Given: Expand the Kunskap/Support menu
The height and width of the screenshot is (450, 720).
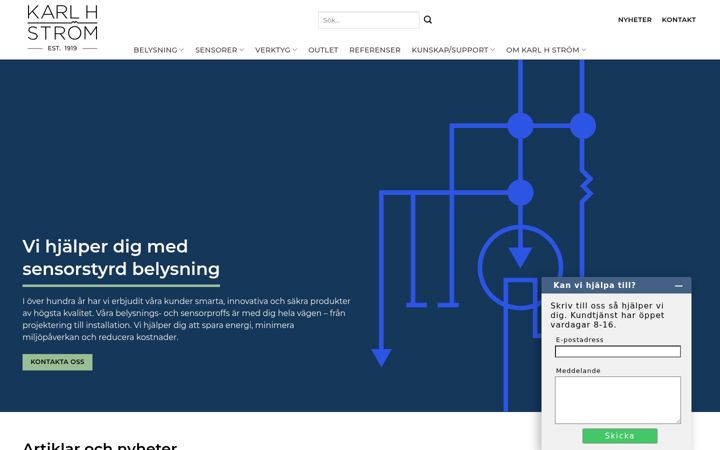Looking at the screenshot, I should [453, 50].
